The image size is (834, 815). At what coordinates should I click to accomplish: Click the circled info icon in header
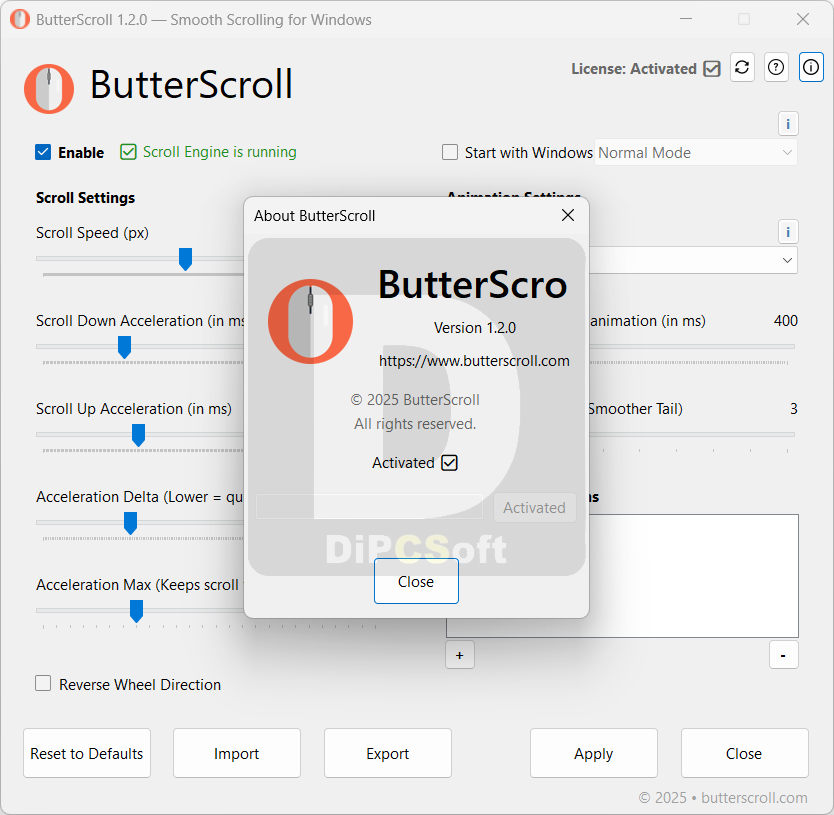(811, 68)
